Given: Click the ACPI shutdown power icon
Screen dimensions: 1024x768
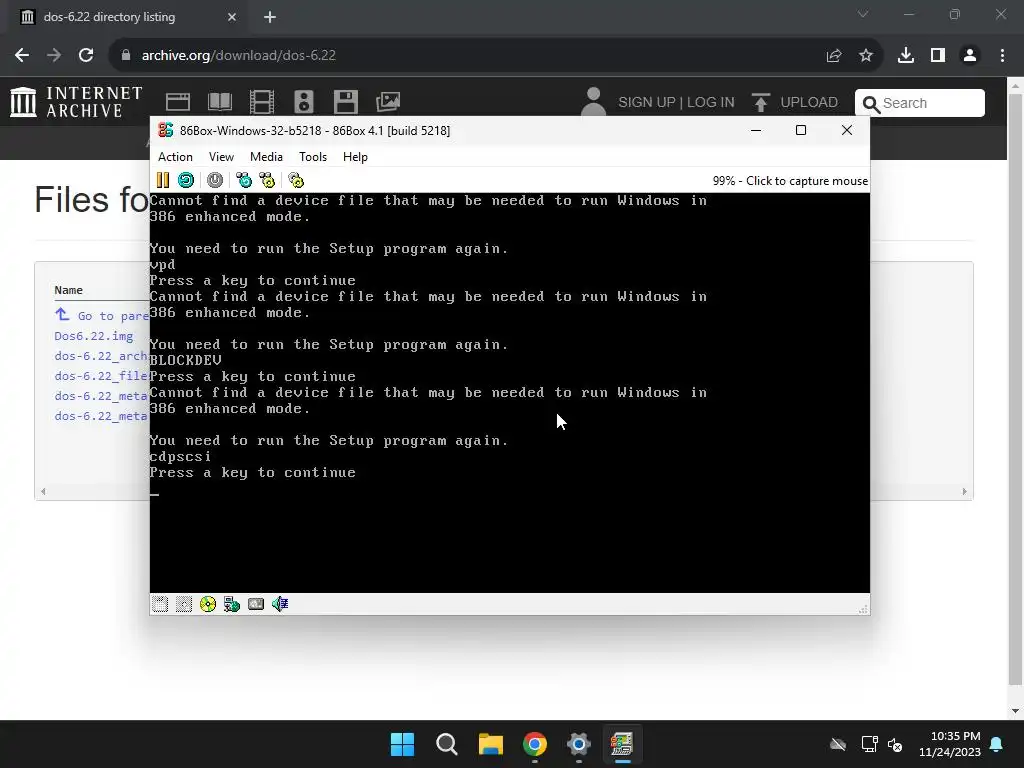Looking at the screenshot, I should 215,180.
